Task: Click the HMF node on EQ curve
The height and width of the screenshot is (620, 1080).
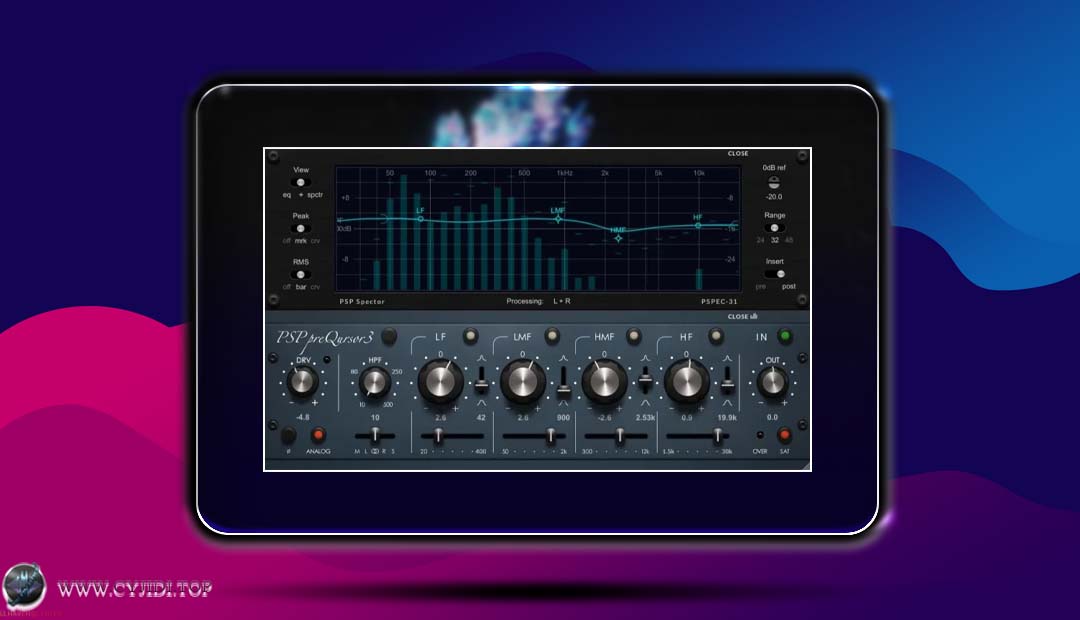Action: [x=618, y=238]
